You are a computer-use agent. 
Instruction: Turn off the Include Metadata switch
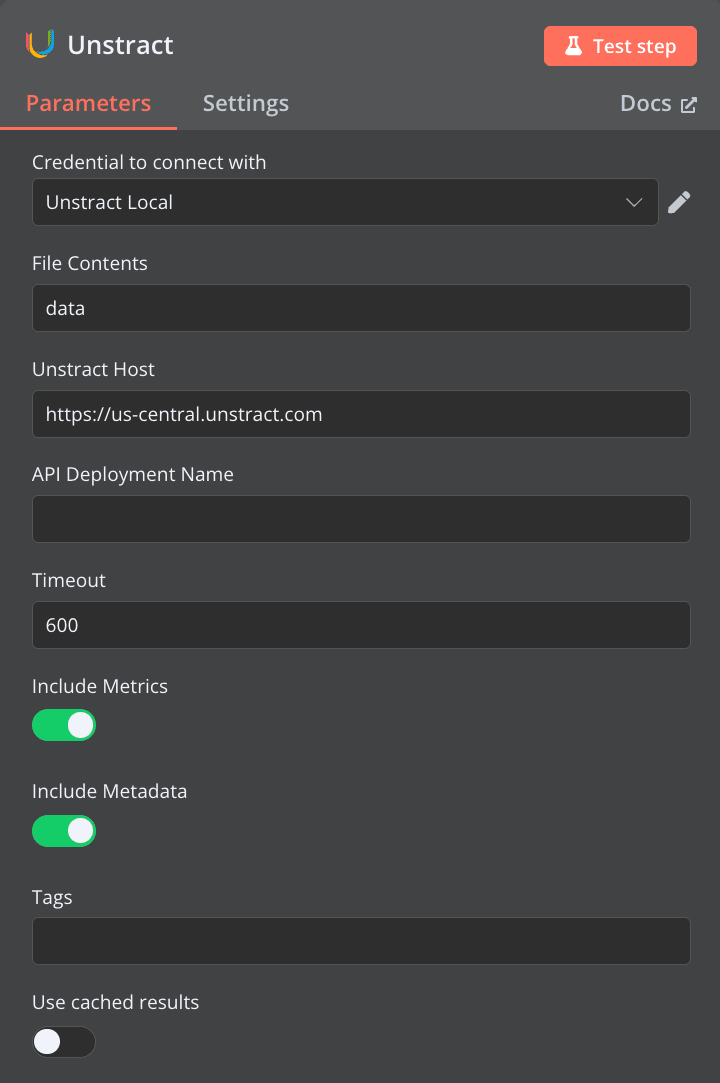[64, 831]
